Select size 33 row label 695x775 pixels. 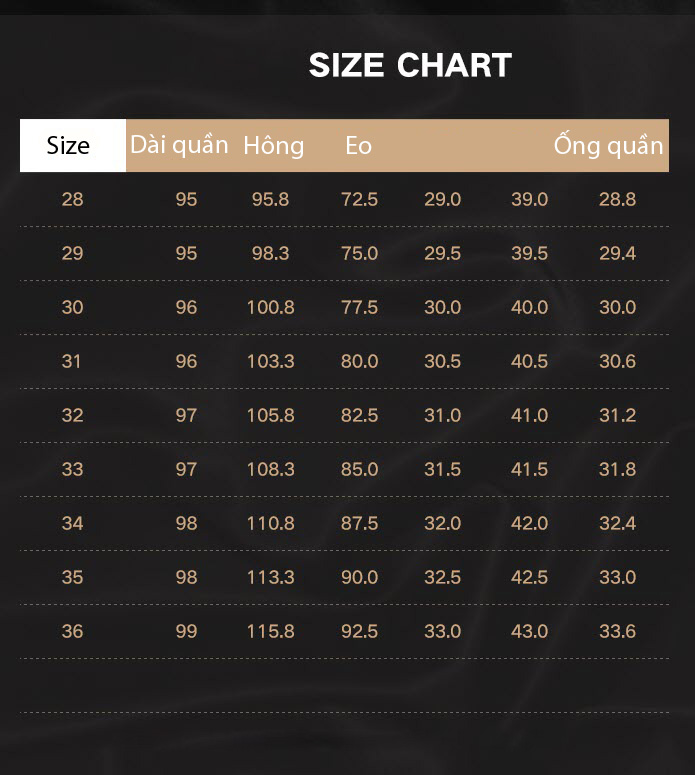pyautogui.click(x=72, y=469)
